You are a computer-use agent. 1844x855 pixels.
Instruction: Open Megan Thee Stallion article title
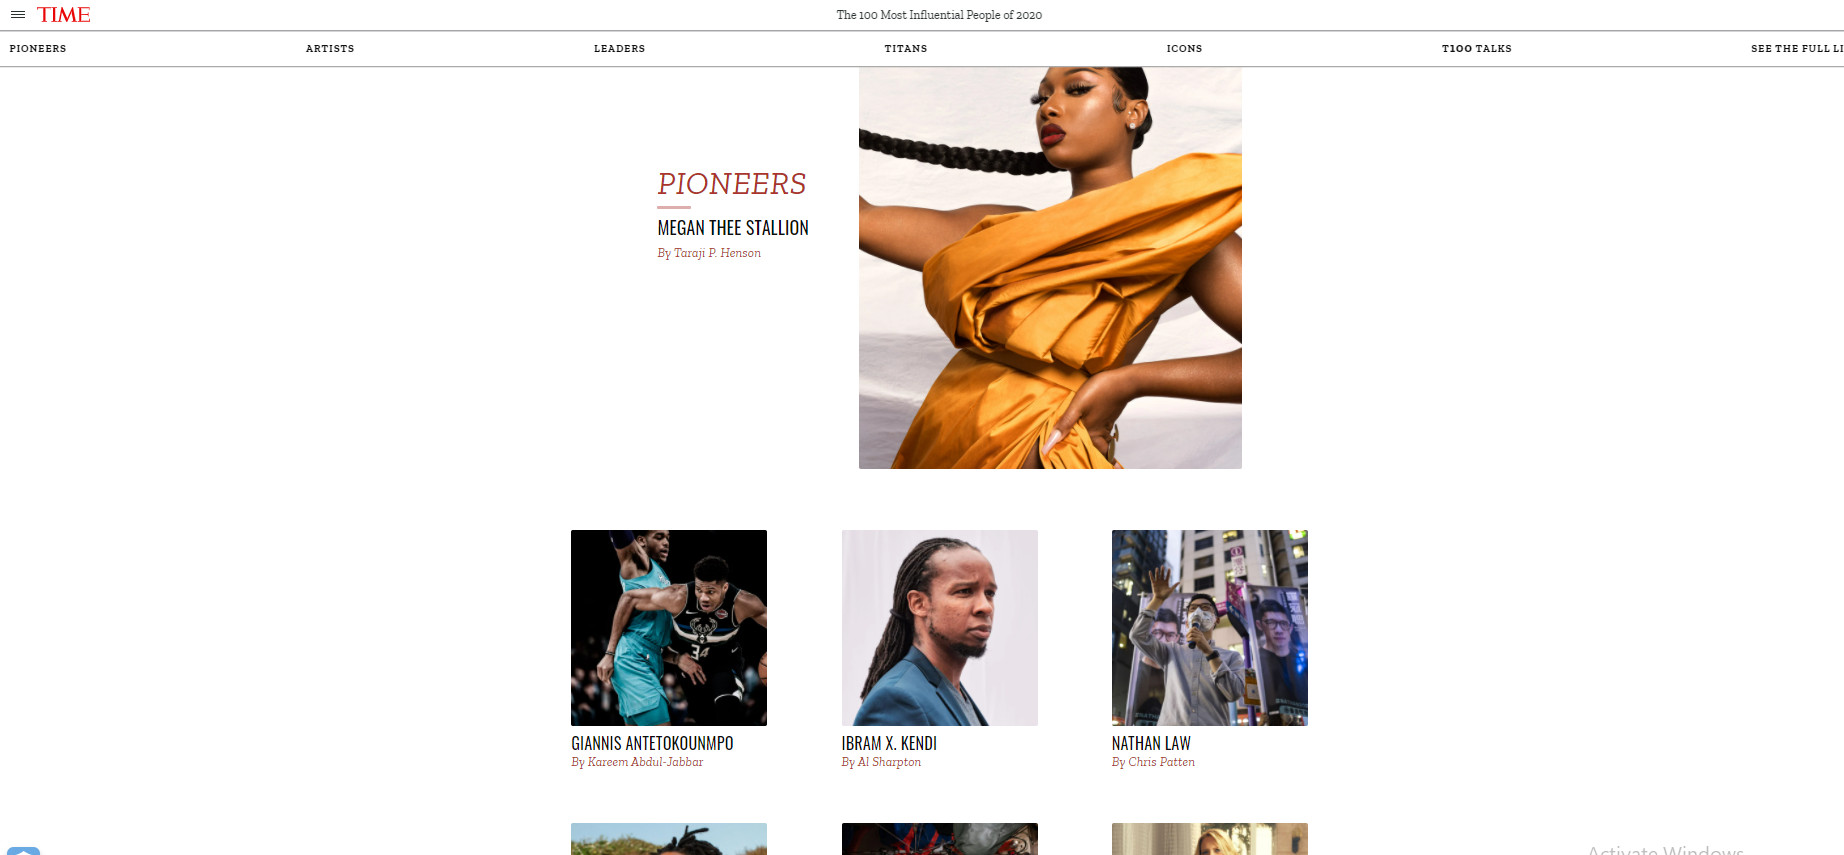click(733, 228)
